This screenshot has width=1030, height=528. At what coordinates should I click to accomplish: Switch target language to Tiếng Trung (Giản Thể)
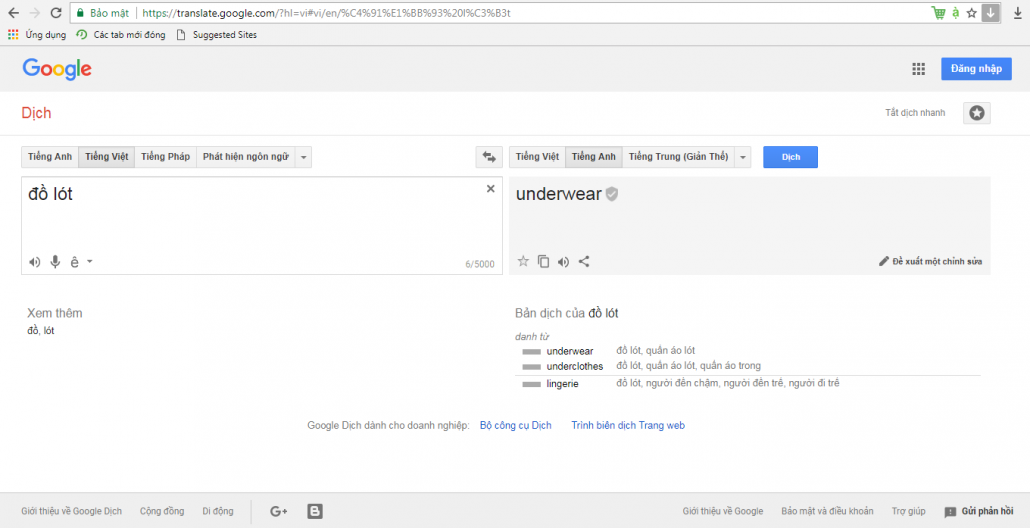click(678, 157)
